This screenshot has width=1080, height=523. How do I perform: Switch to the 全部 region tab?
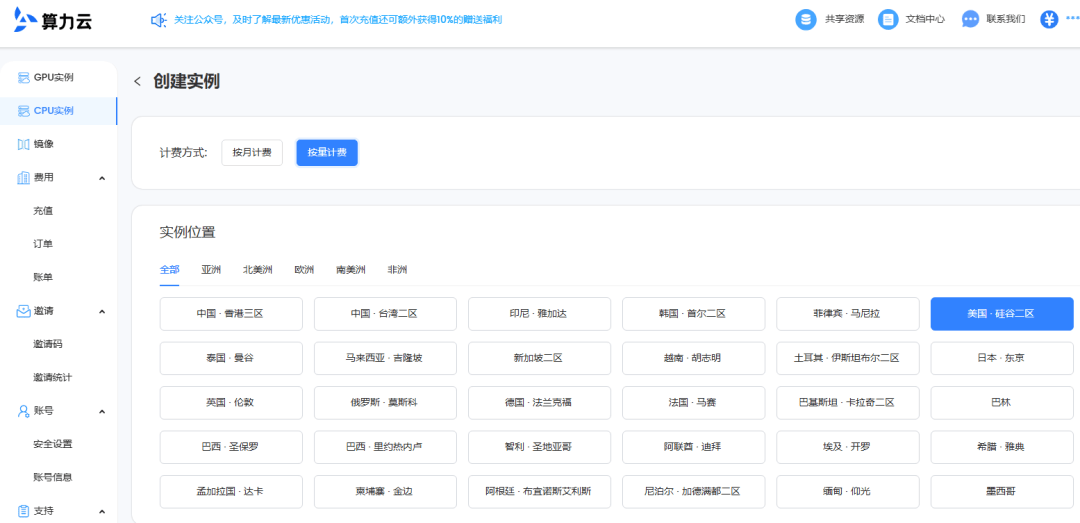pos(169,269)
